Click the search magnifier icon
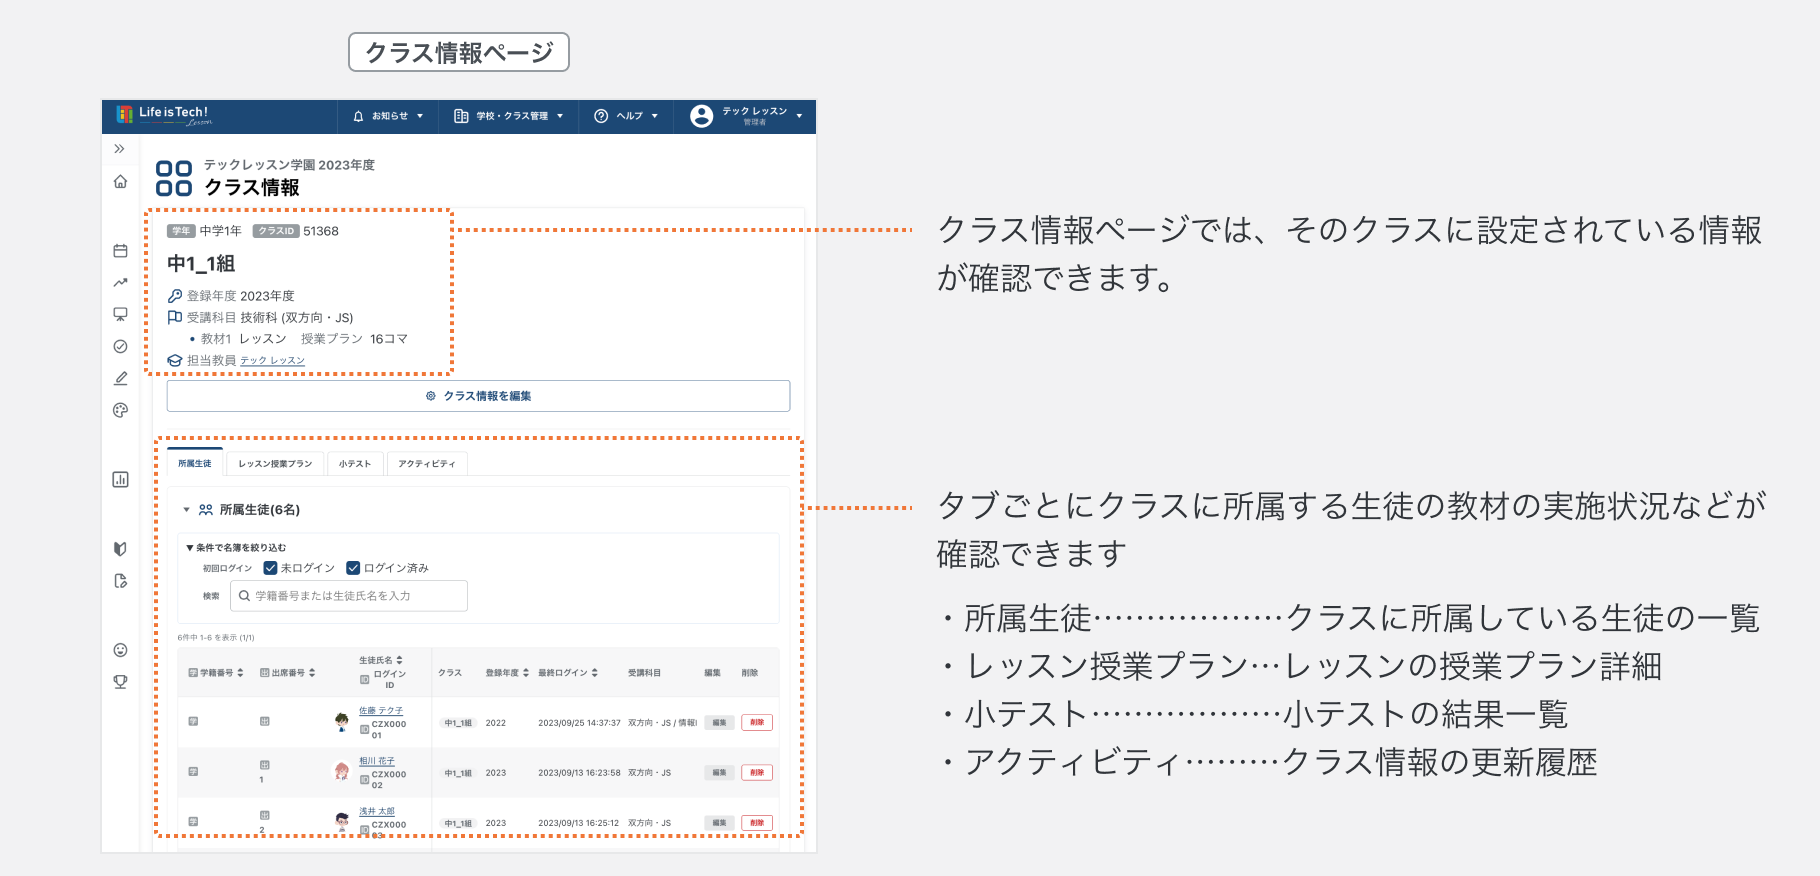This screenshot has height=876, width=1820. pyautogui.click(x=244, y=596)
